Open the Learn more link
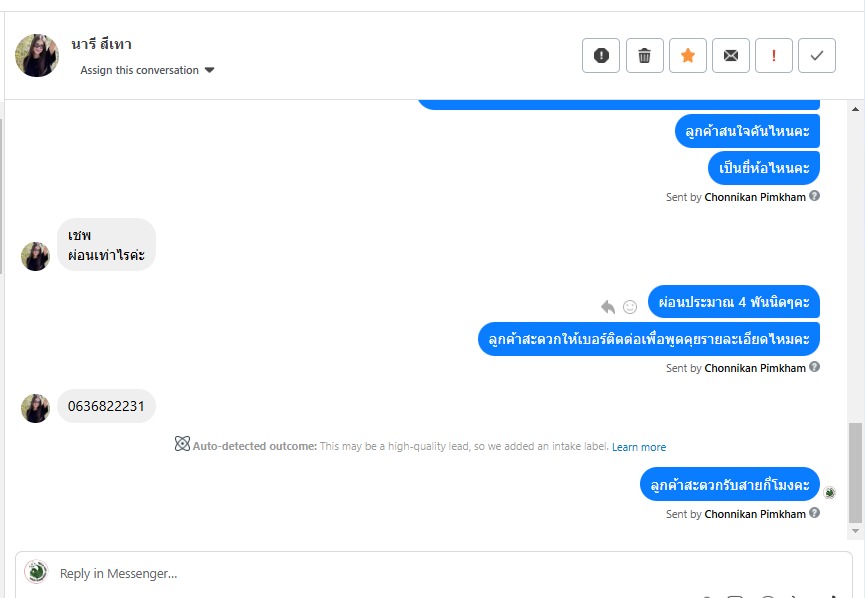Image resolution: width=865 pixels, height=598 pixels. point(639,447)
